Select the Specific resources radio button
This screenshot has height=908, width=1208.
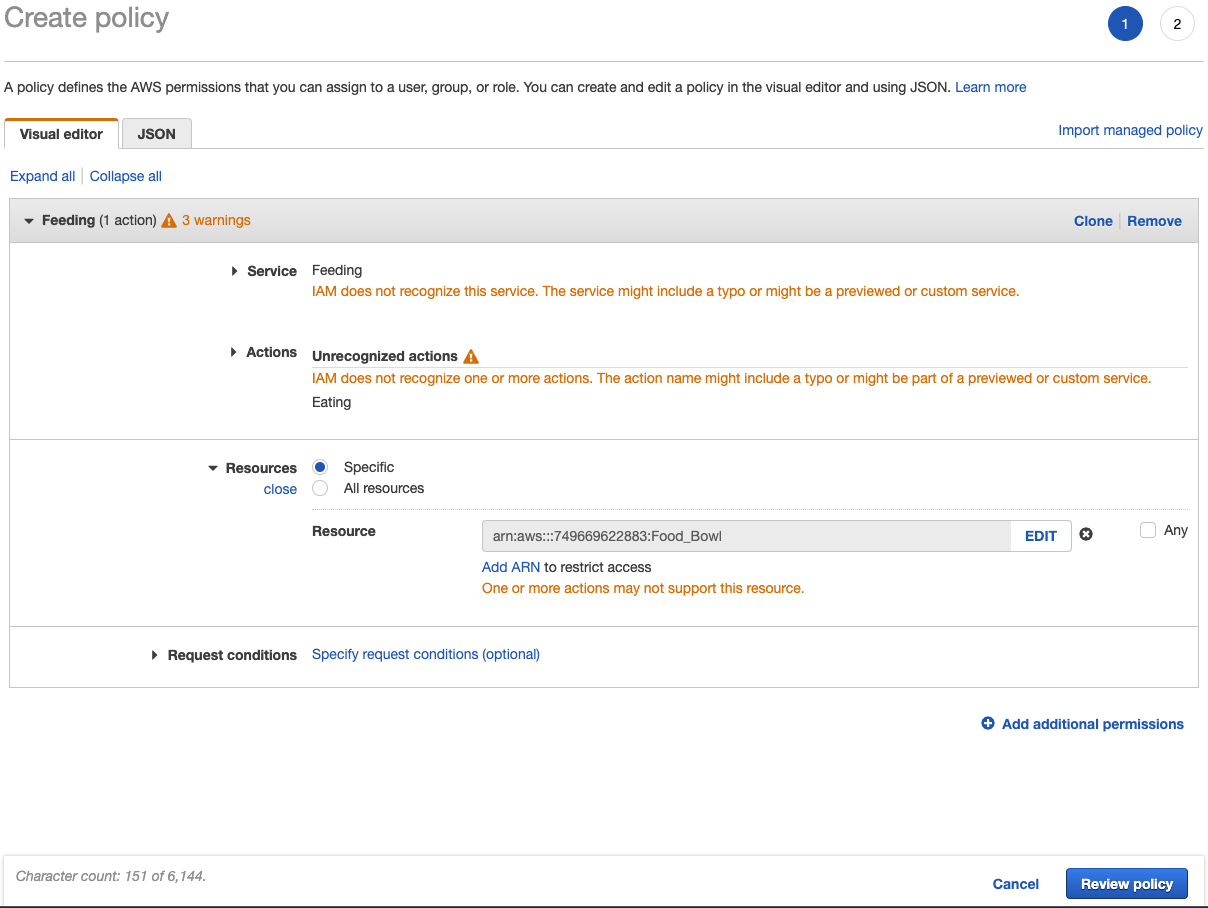320,467
